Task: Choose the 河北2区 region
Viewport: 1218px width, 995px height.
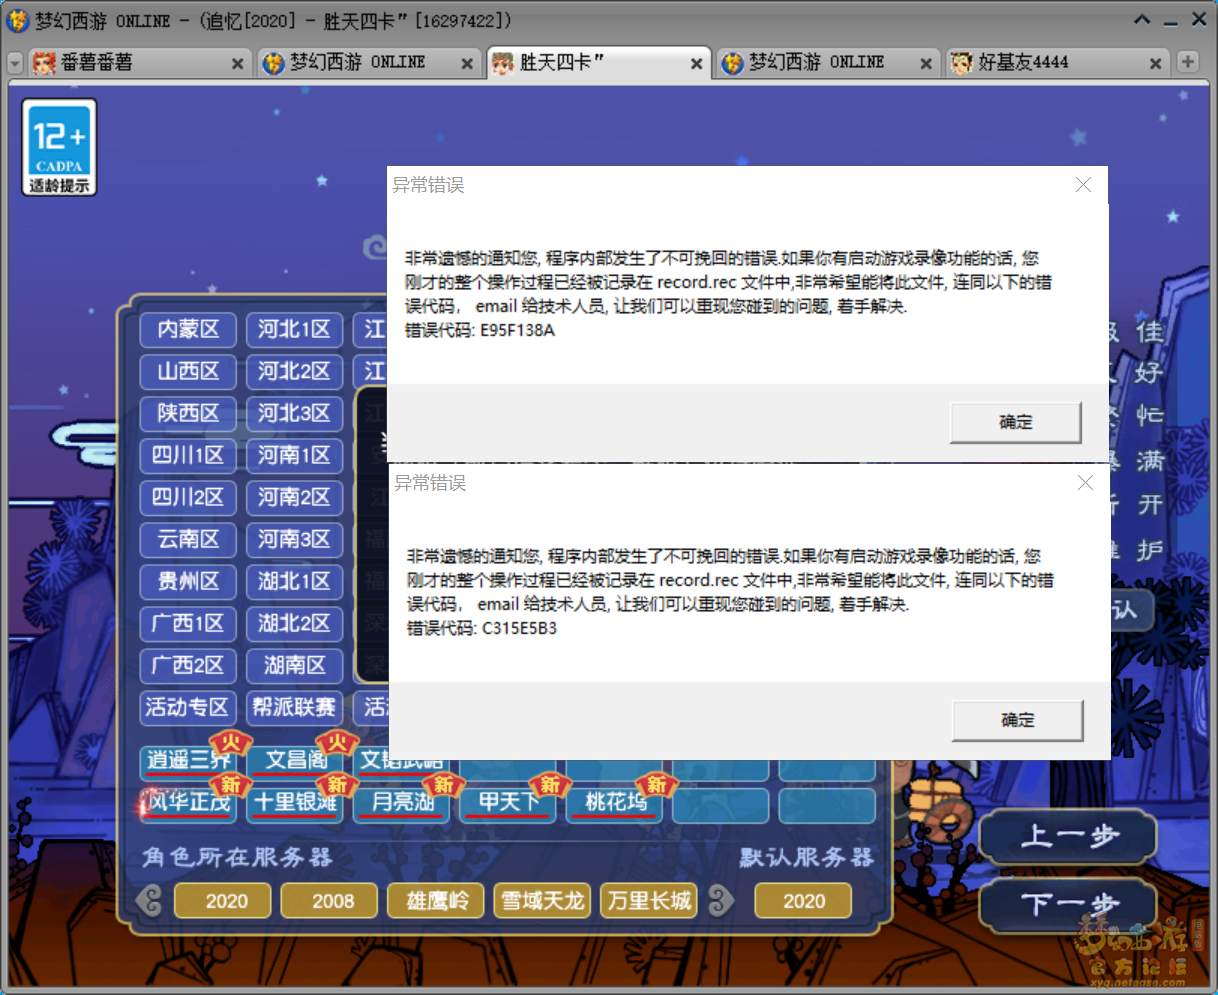Action: pyautogui.click(x=294, y=371)
